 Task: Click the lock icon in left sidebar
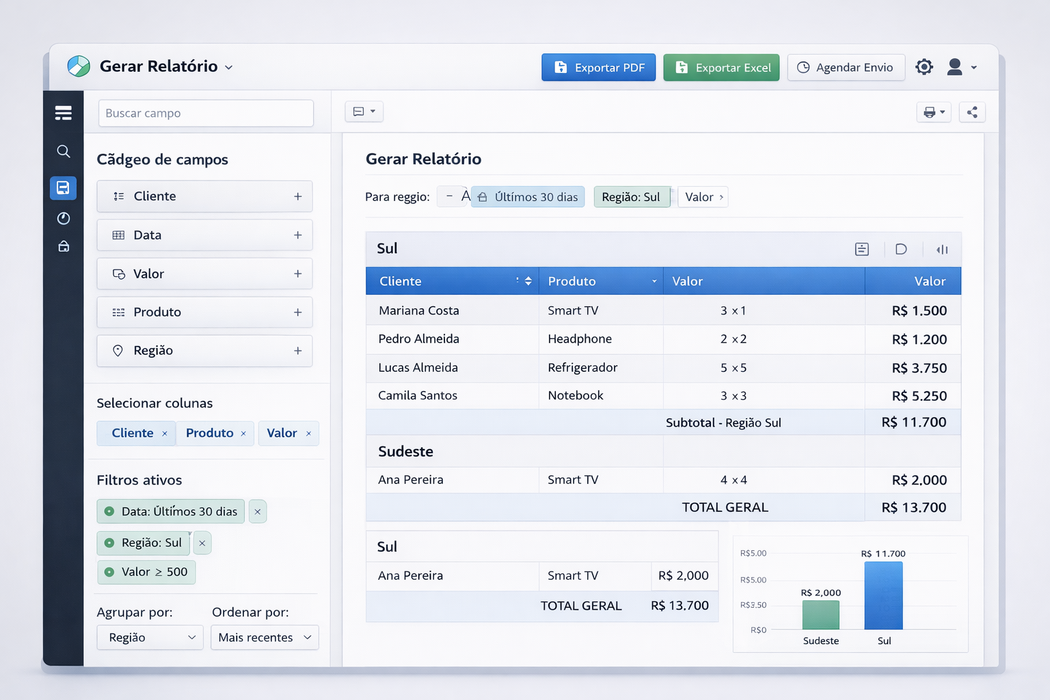(63, 246)
